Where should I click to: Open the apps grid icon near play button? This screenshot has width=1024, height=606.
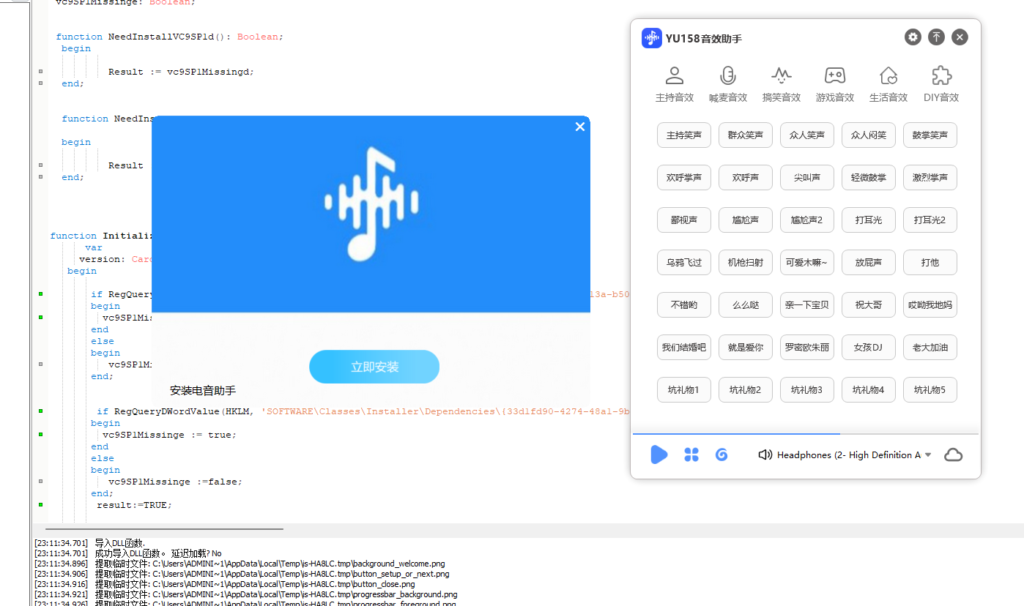(x=691, y=454)
